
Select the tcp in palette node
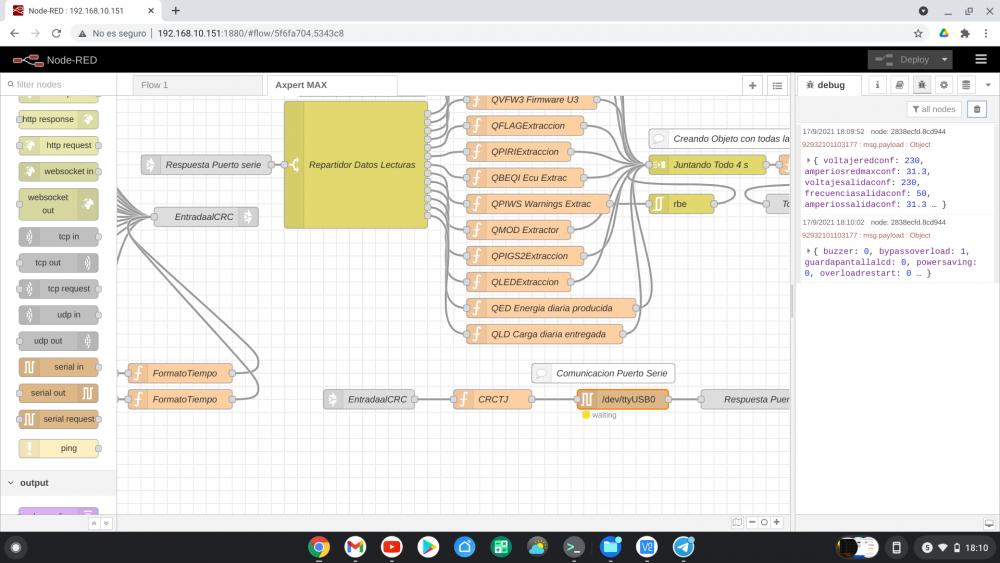tap(59, 237)
